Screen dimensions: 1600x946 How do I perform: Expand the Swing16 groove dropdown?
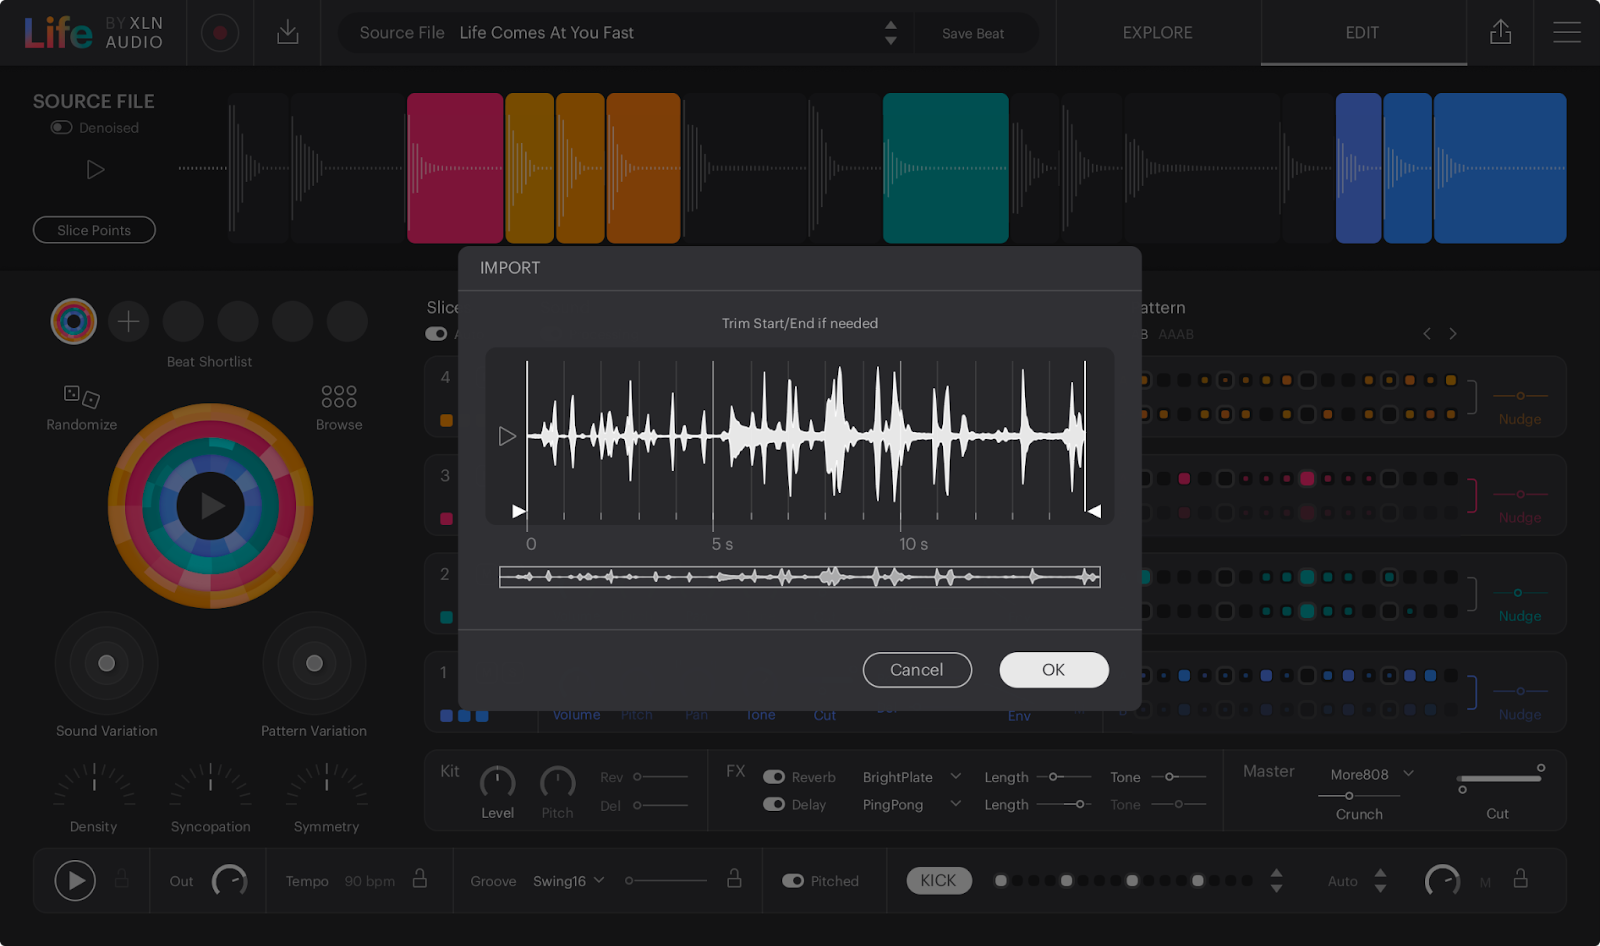coord(569,881)
